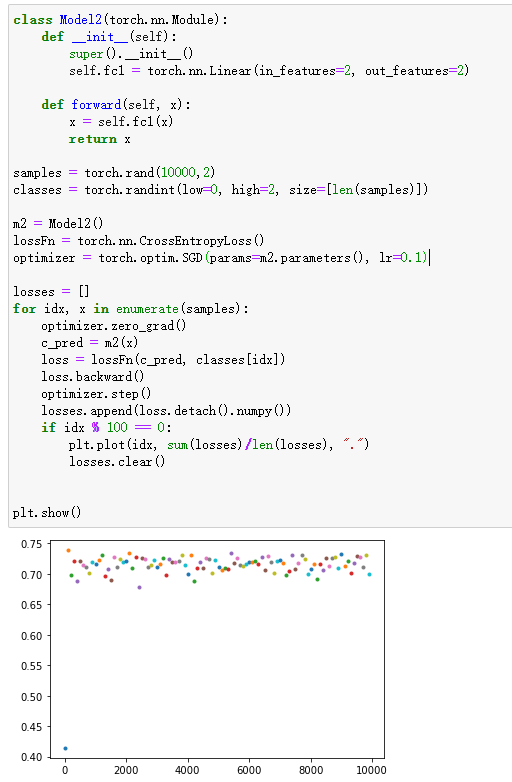This screenshot has height=782, width=512.
Task: Click the self.fc1 Linear layer line
Action: tap(269, 71)
